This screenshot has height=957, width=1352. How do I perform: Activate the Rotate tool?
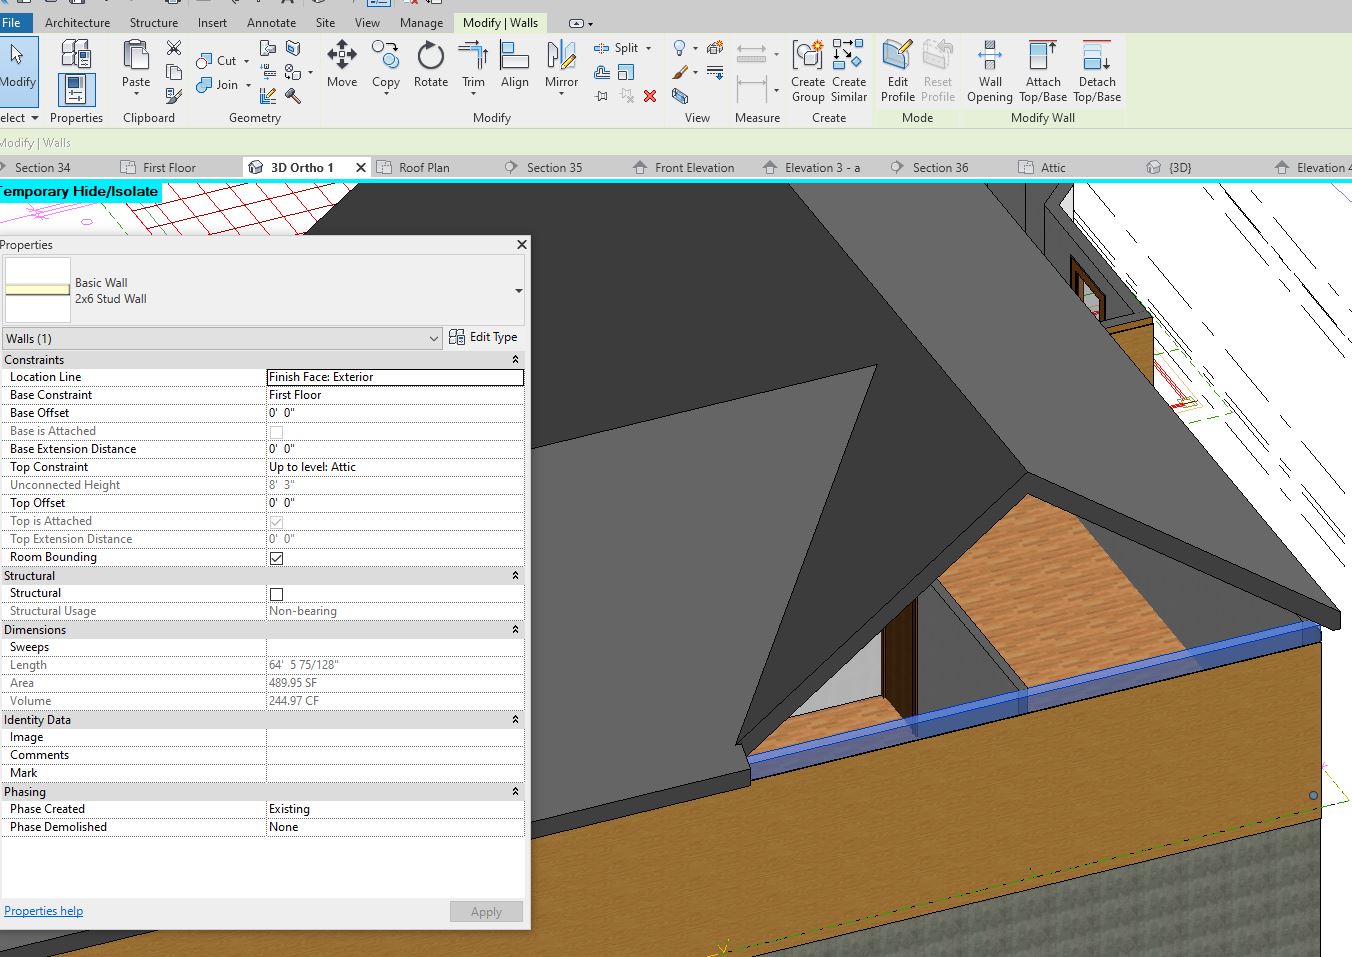pyautogui.click(x=430, y=66)
